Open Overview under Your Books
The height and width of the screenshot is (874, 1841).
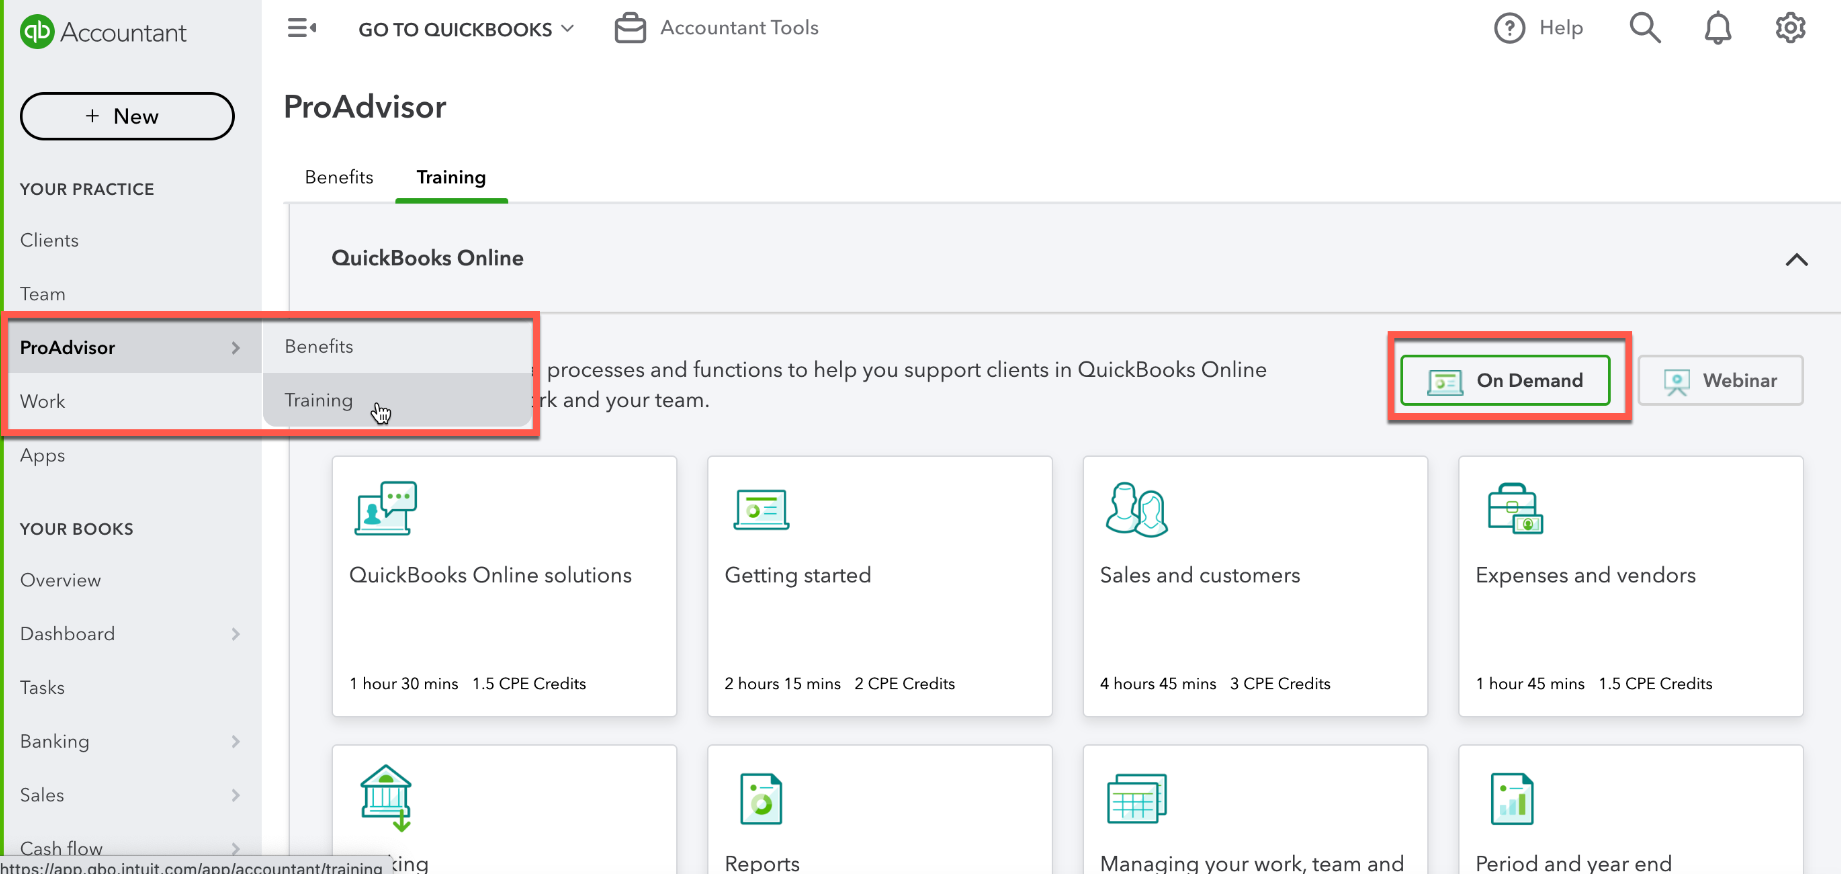pyautogui.click(x=60, y=580)
